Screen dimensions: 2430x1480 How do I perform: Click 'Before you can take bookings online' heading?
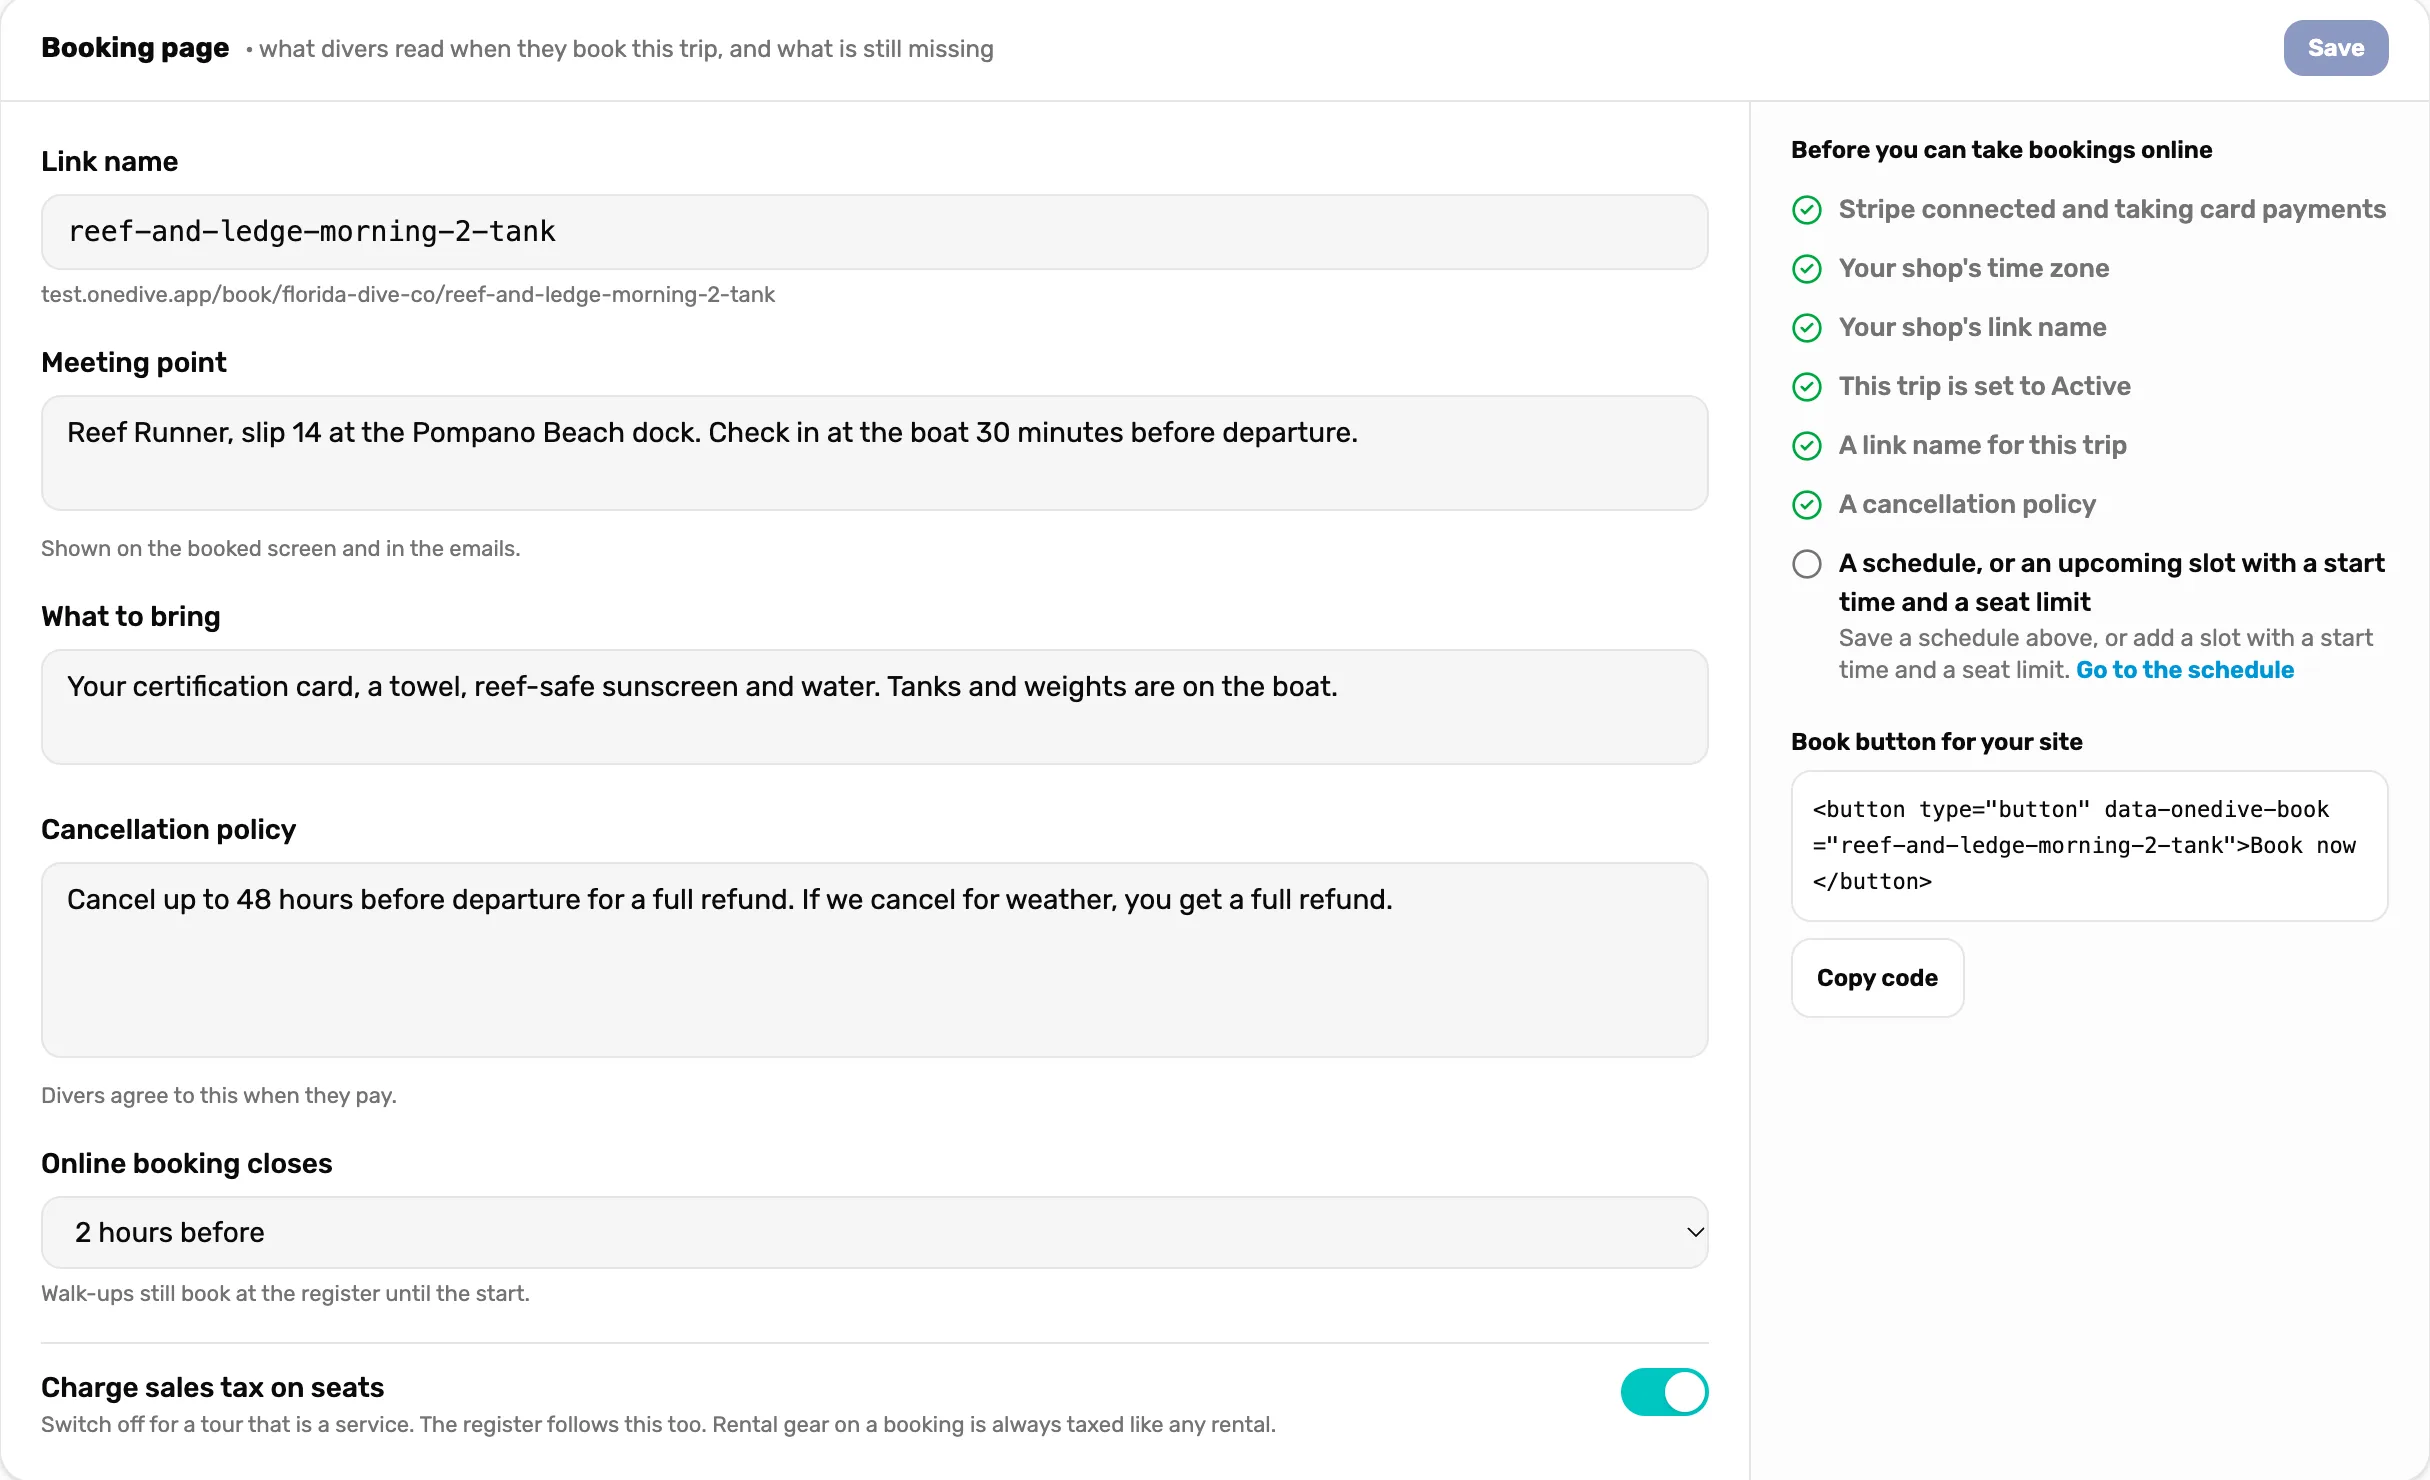2001,150
